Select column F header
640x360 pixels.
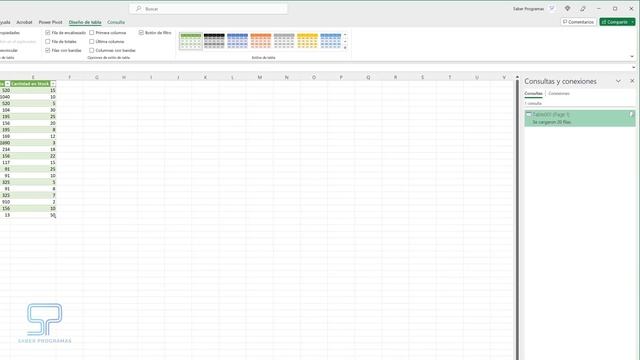point(69,77)
